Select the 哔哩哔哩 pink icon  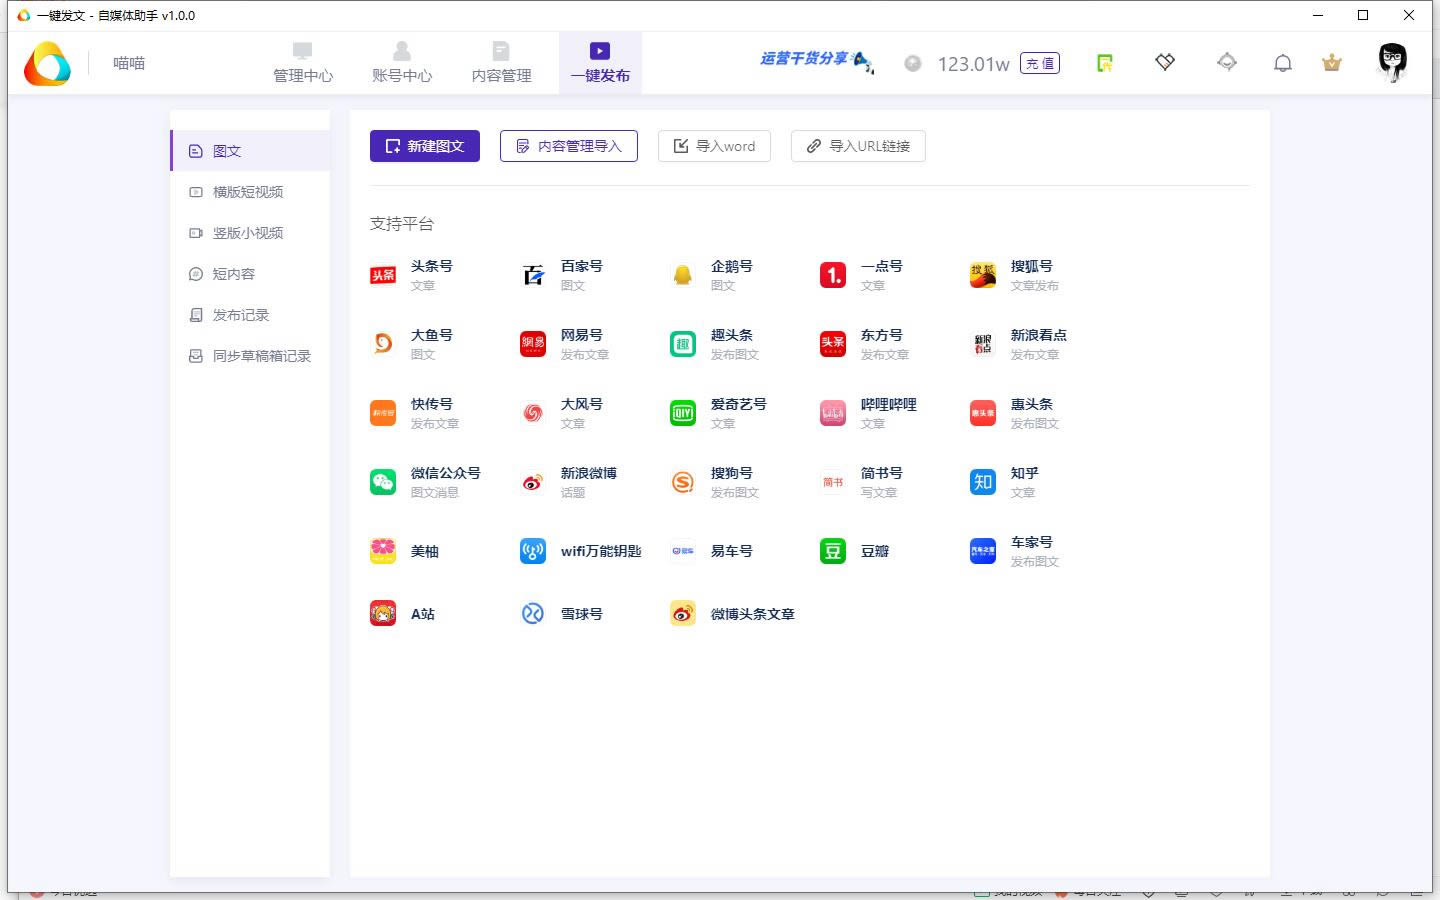(x=833, y=413)
